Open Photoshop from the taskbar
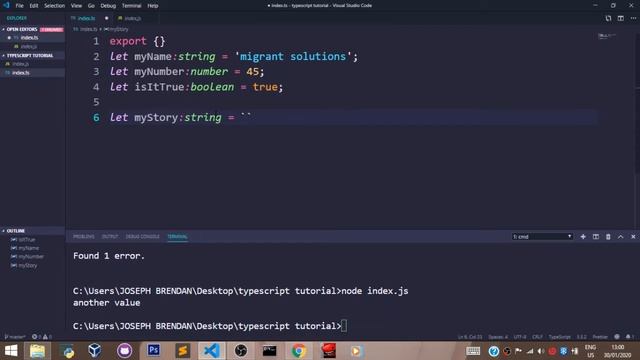Image resolution: width=640 pixels, height=360 pixels. [x=153, y=351]
